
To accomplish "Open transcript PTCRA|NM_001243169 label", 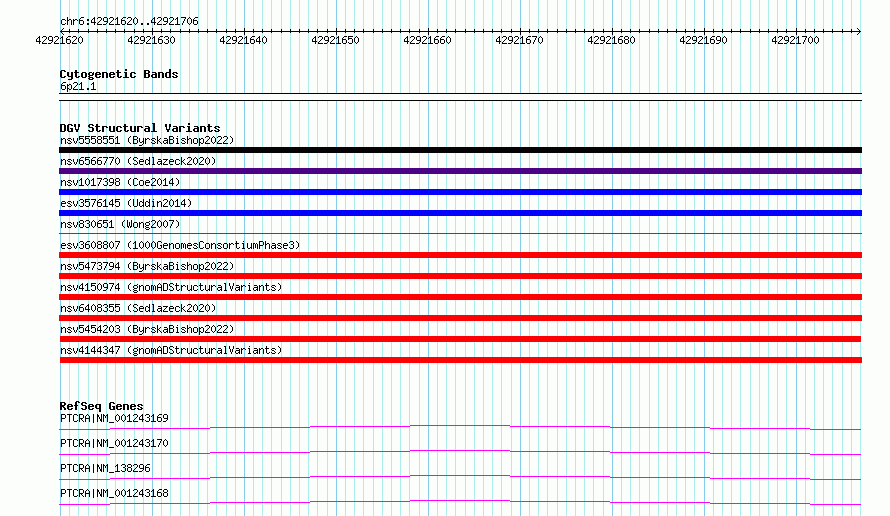I will (x=114, y=418).
